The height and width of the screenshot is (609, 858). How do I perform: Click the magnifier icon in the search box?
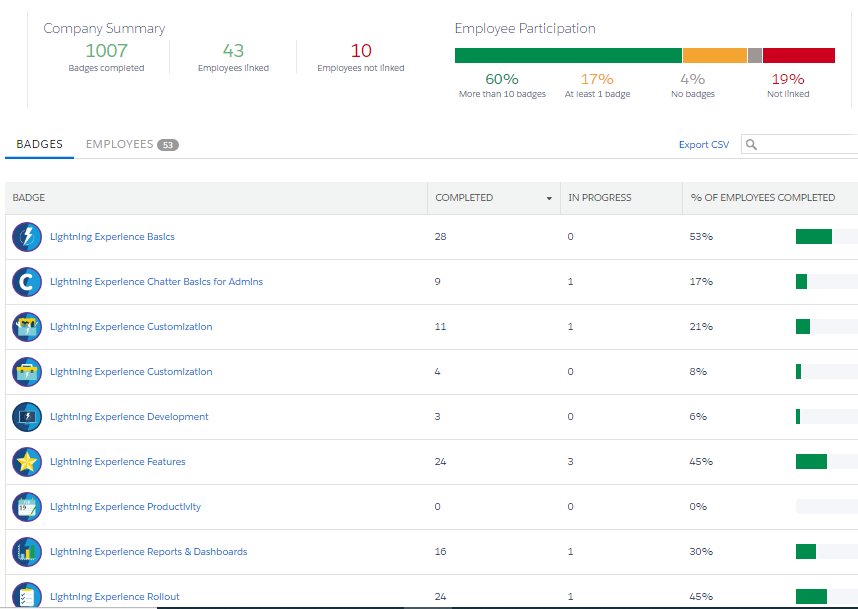coord(751,144)
